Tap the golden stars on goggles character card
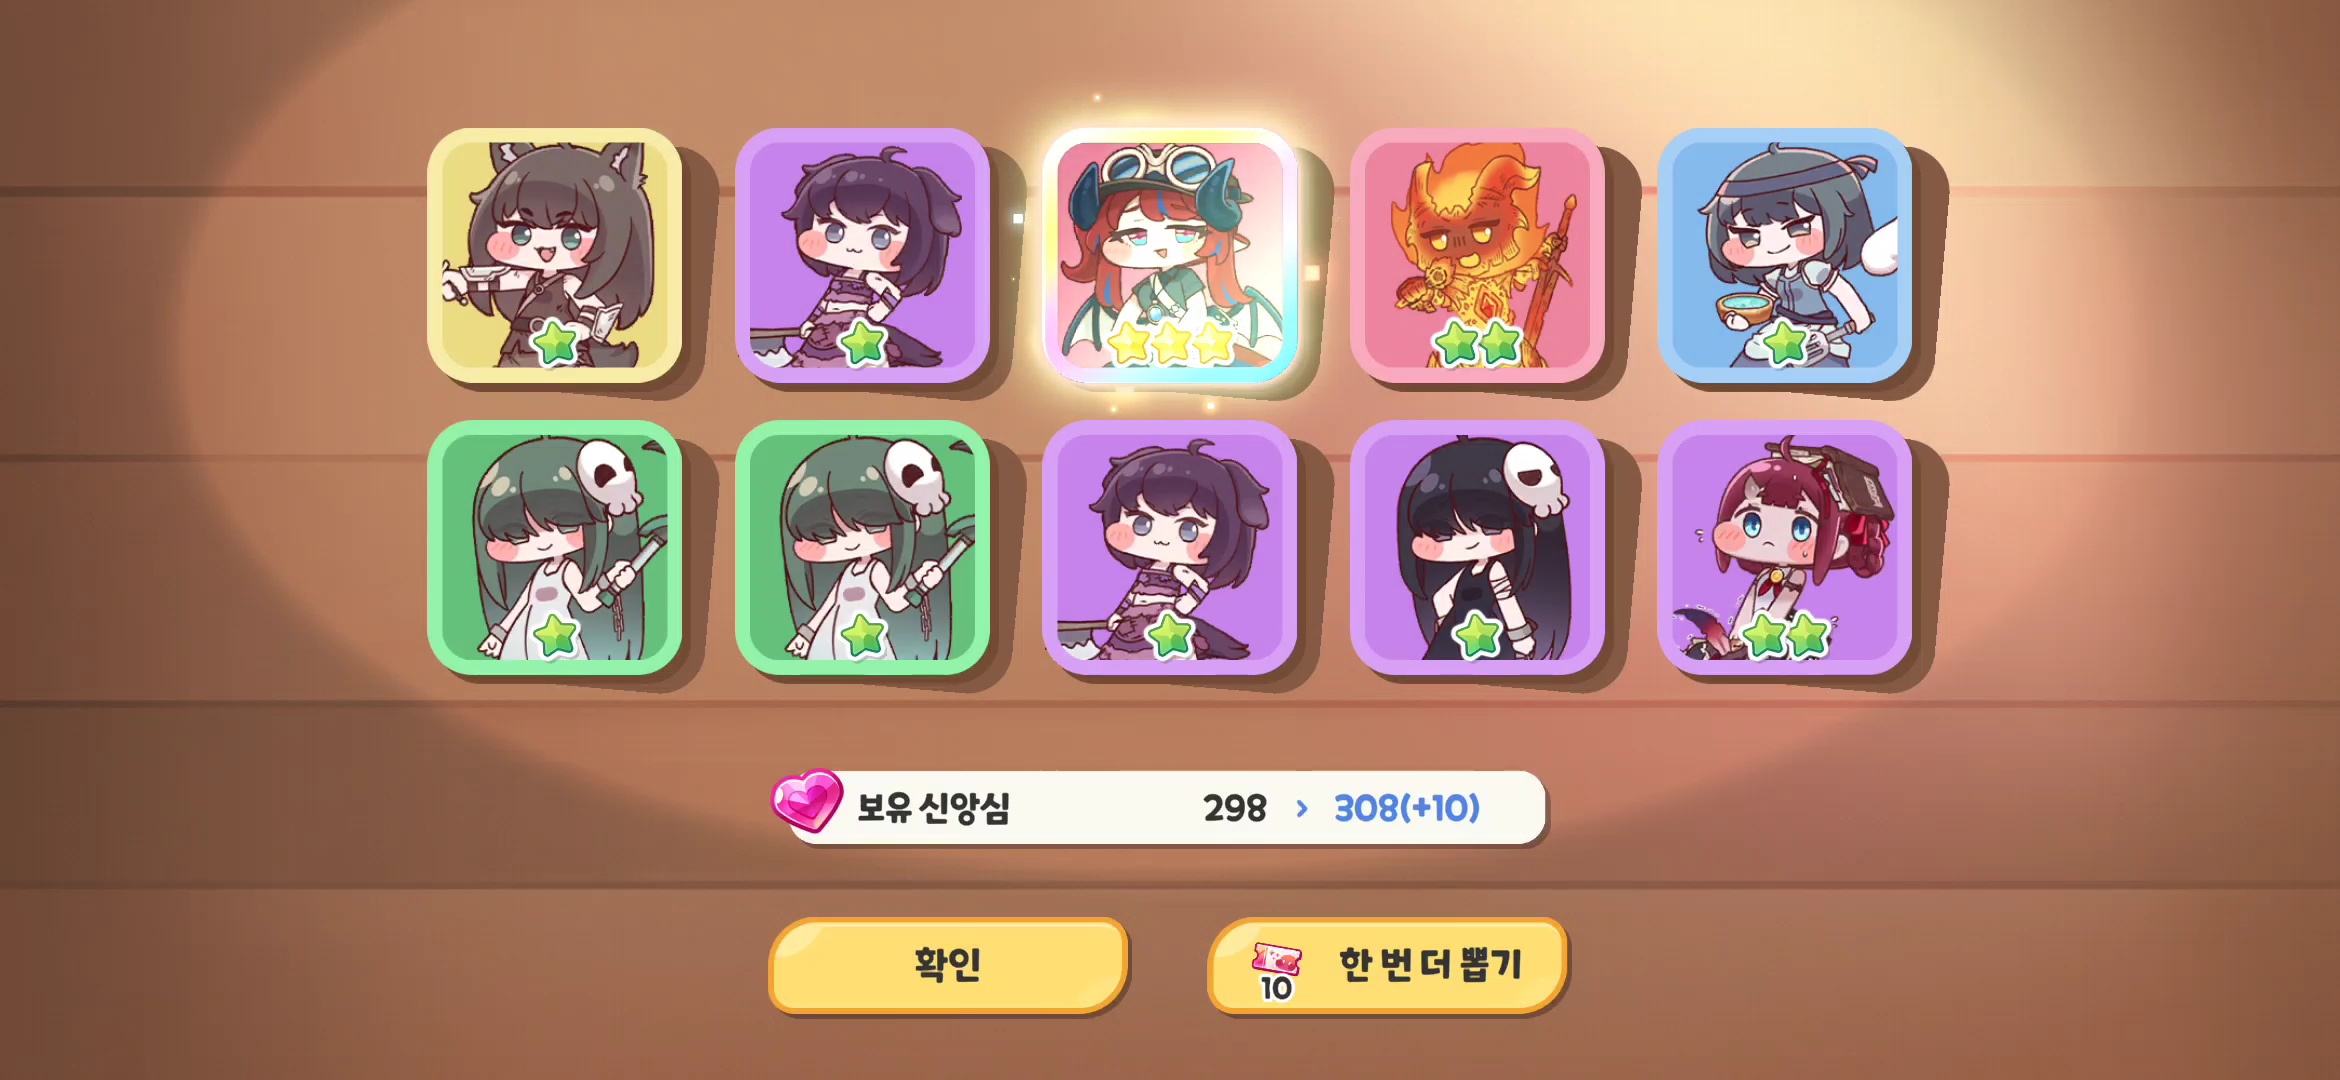Image resolution: width=2340 pixels, height=1080 pixels. 1171,344
